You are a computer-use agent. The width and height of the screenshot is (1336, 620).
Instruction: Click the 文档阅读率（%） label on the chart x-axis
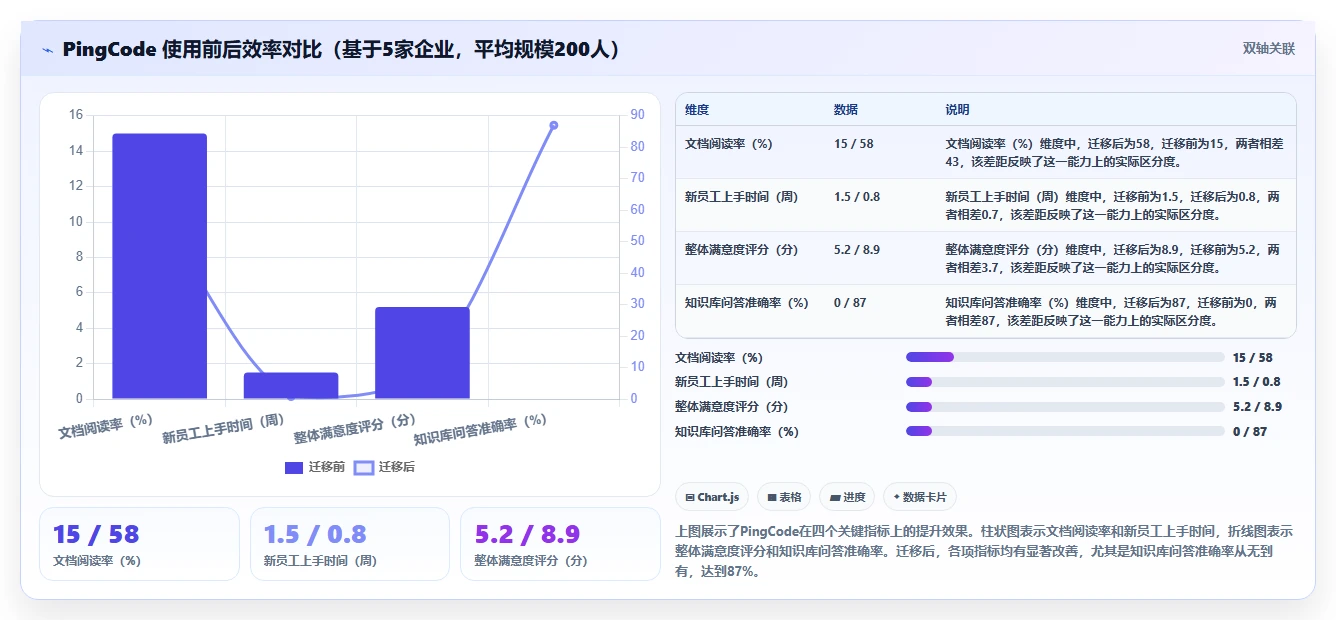[105, 427]
